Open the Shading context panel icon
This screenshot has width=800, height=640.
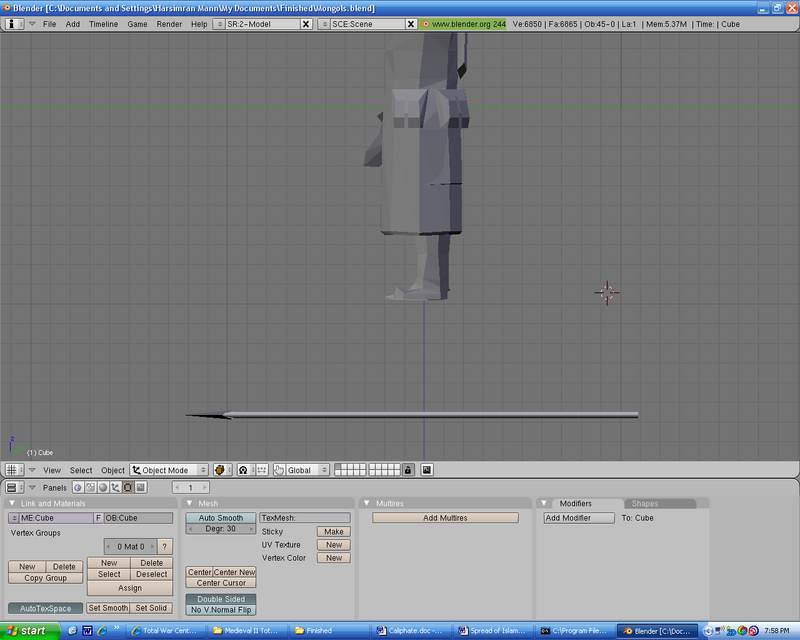[x=103, y=487]
